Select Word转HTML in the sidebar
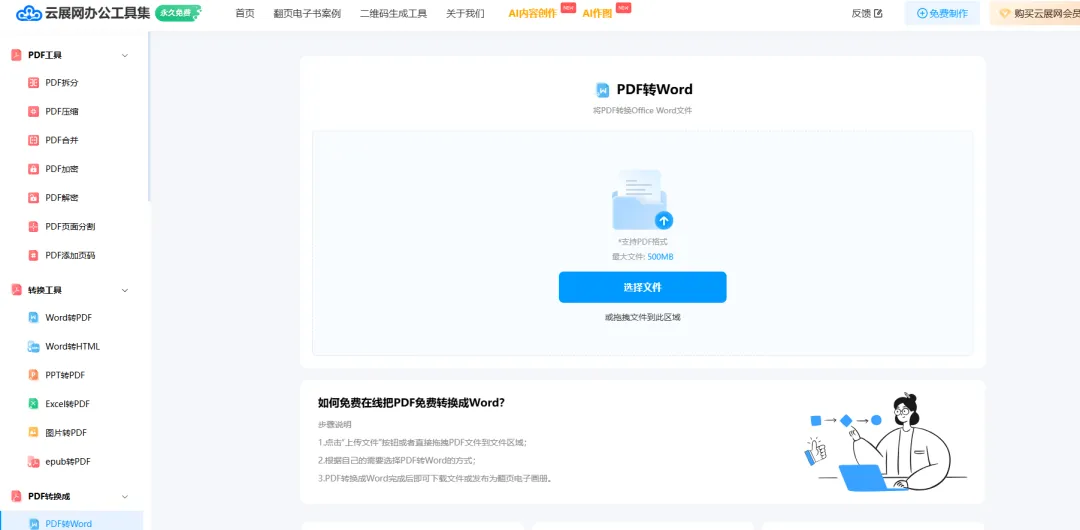Viewport: 1080px width, 530px height. [74, 347]
